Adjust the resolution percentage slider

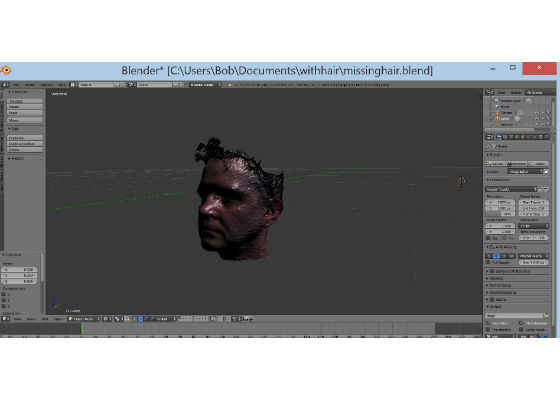pyautogui.click(x=500, y=214)
